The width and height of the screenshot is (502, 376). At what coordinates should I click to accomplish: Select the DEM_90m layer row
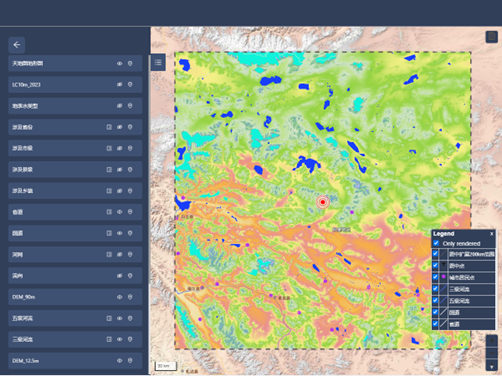click(x=75, y=297)
